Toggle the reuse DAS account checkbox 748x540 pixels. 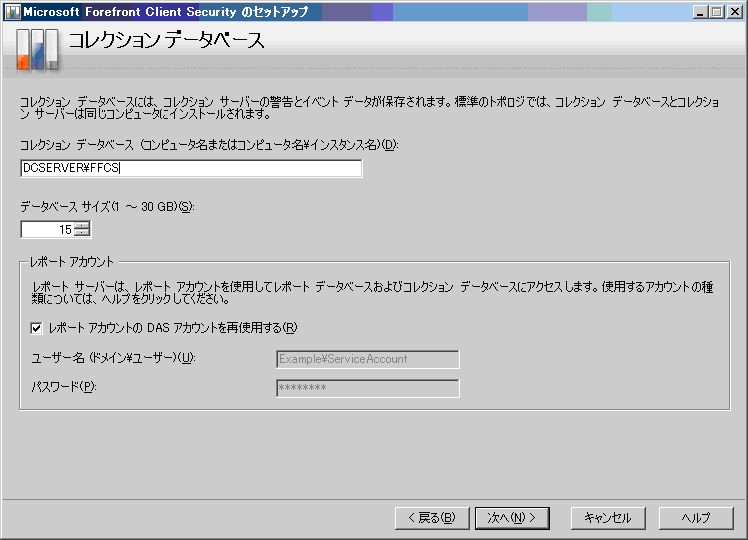(36, 328)
